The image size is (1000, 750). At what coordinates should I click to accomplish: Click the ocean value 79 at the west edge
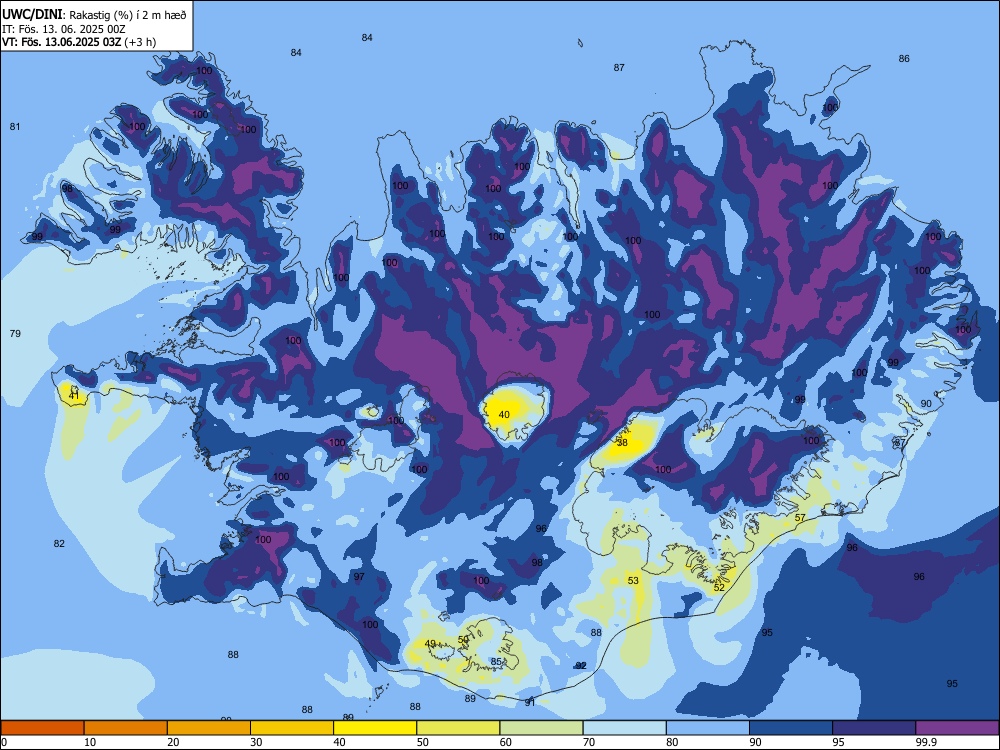15,334
